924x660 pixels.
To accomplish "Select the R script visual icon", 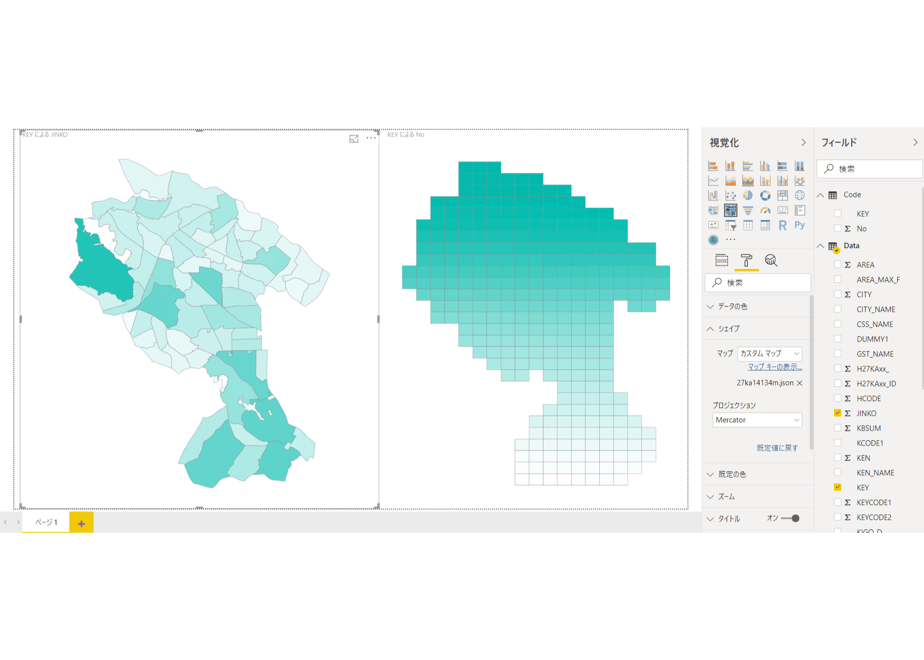I will coord(782,225).
